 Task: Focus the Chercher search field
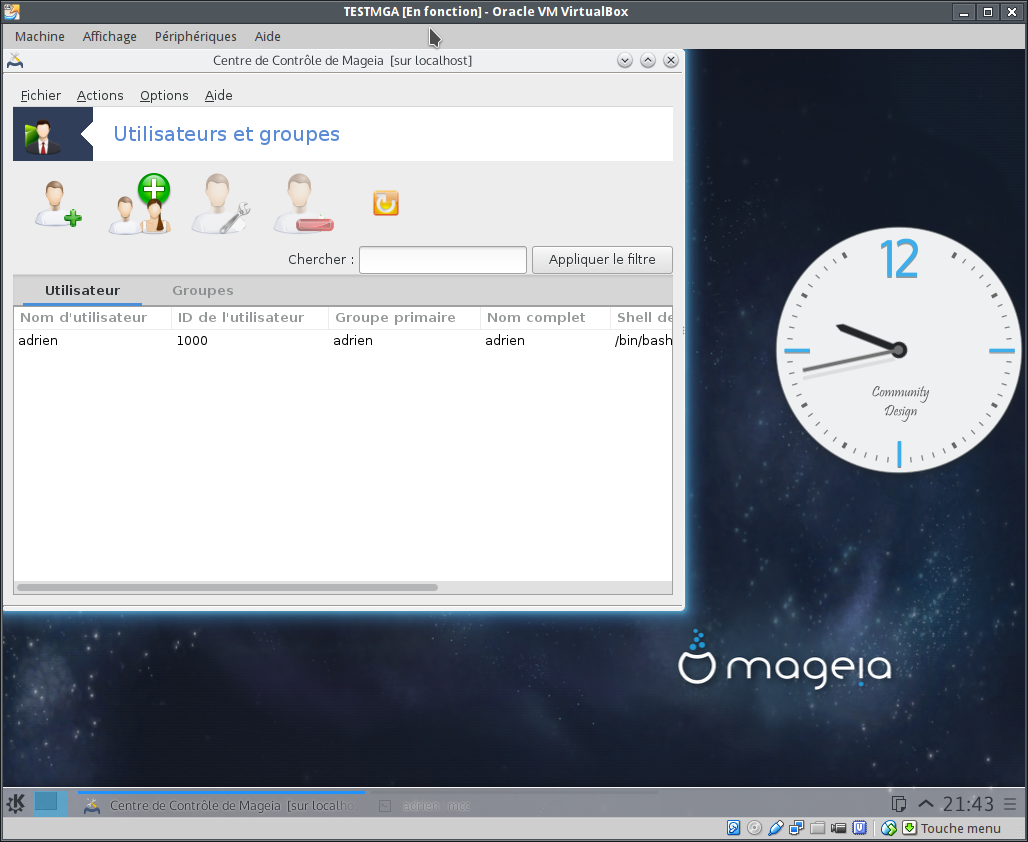[x=443, y=260]
